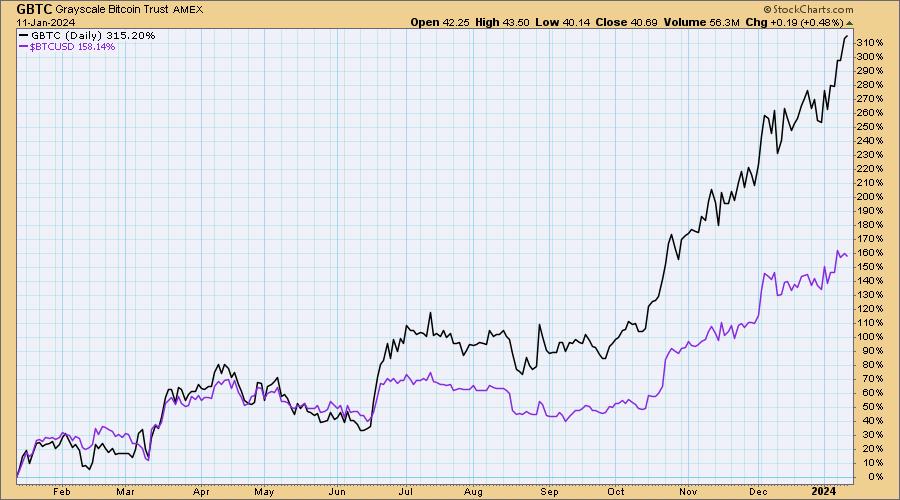Click the Oct label on the time axis

coord(616,492)
